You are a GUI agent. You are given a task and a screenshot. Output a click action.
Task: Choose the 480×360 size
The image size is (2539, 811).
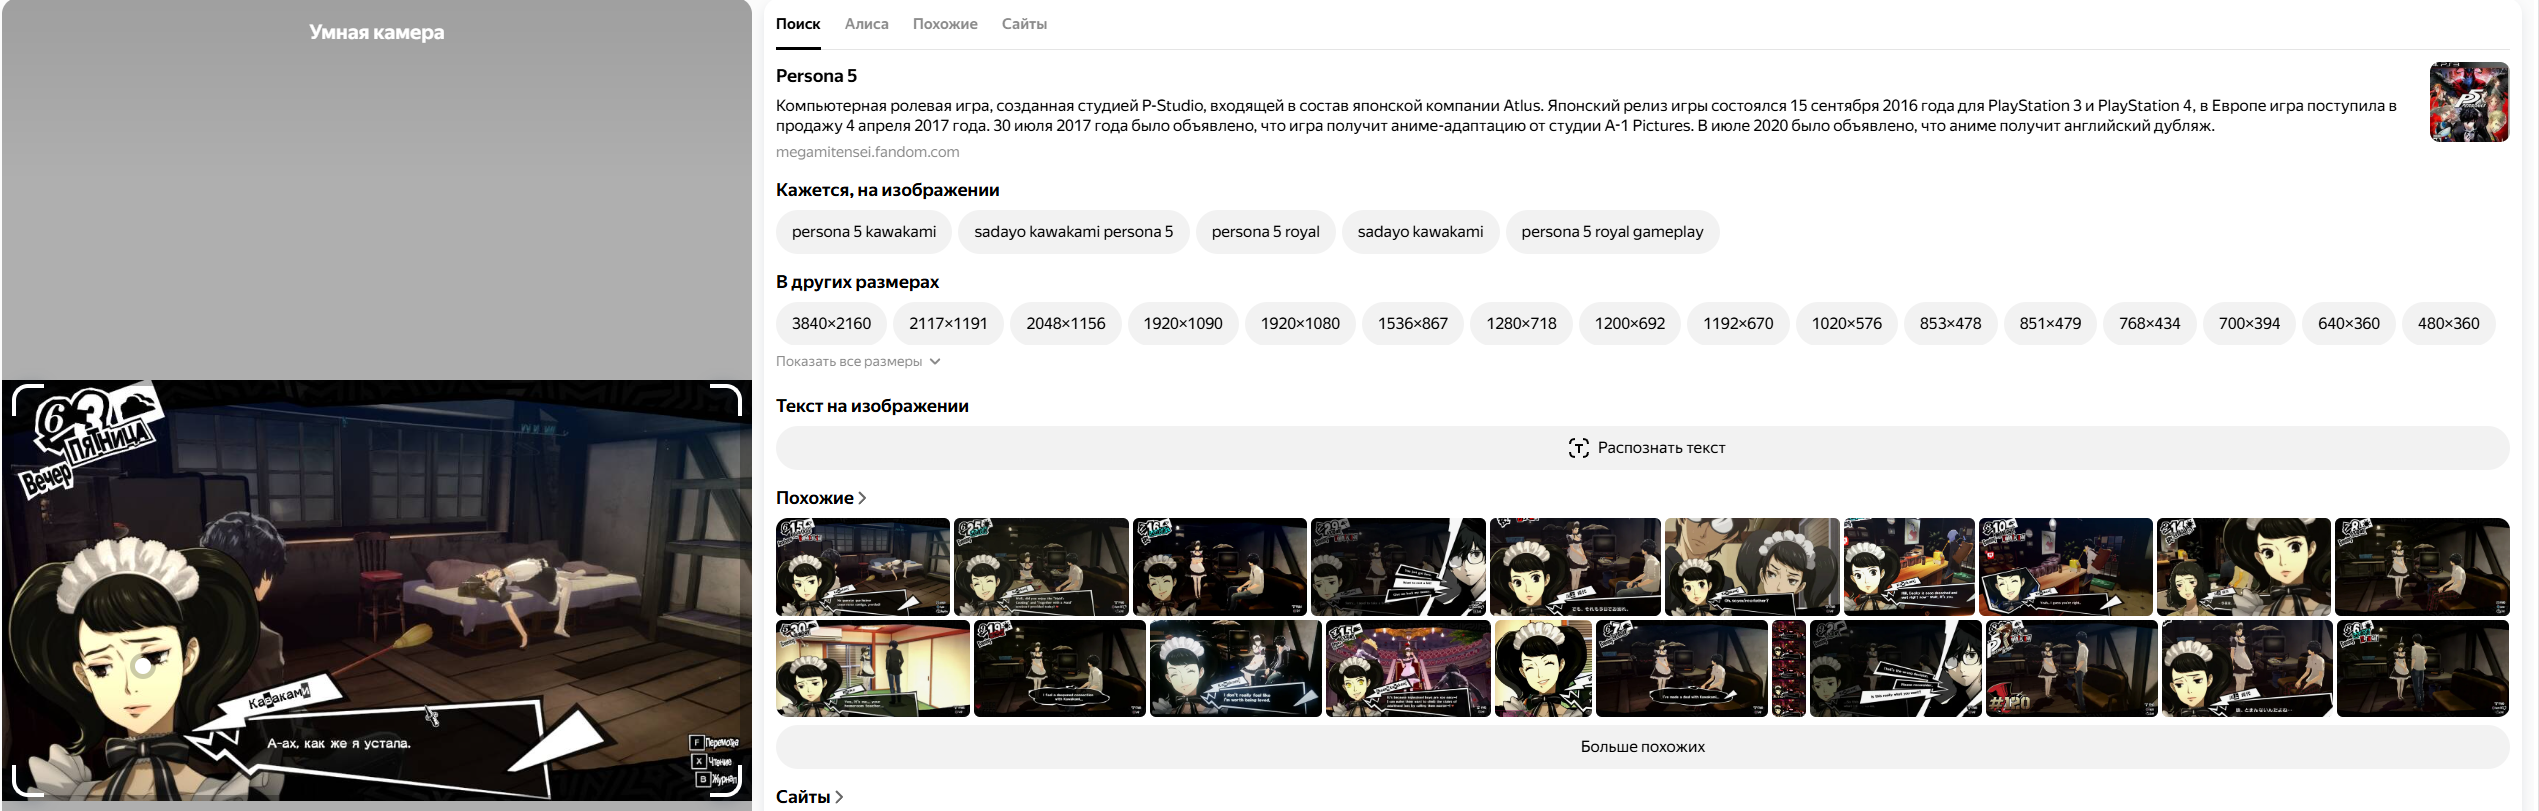2448,324
